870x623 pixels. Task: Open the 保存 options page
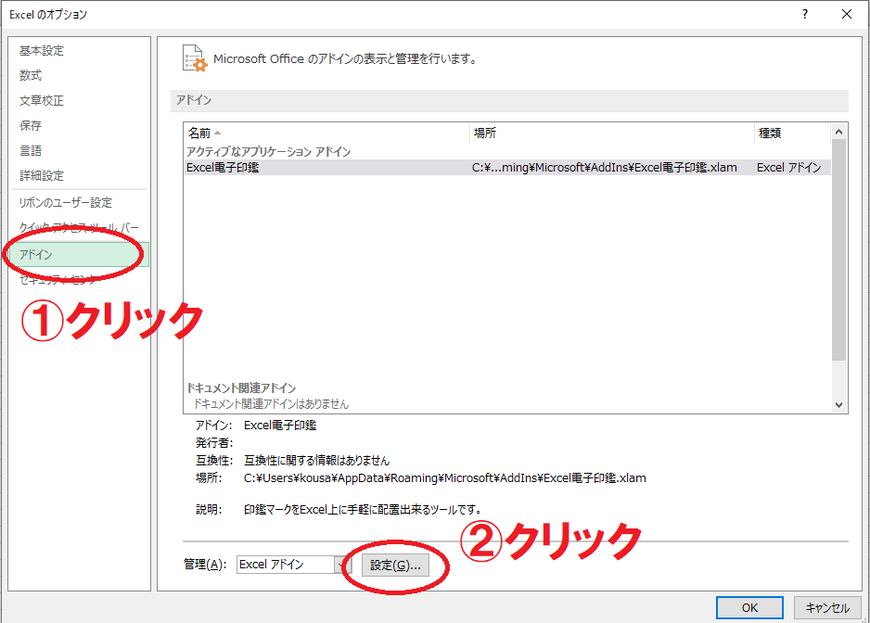(x=31, y=126)
